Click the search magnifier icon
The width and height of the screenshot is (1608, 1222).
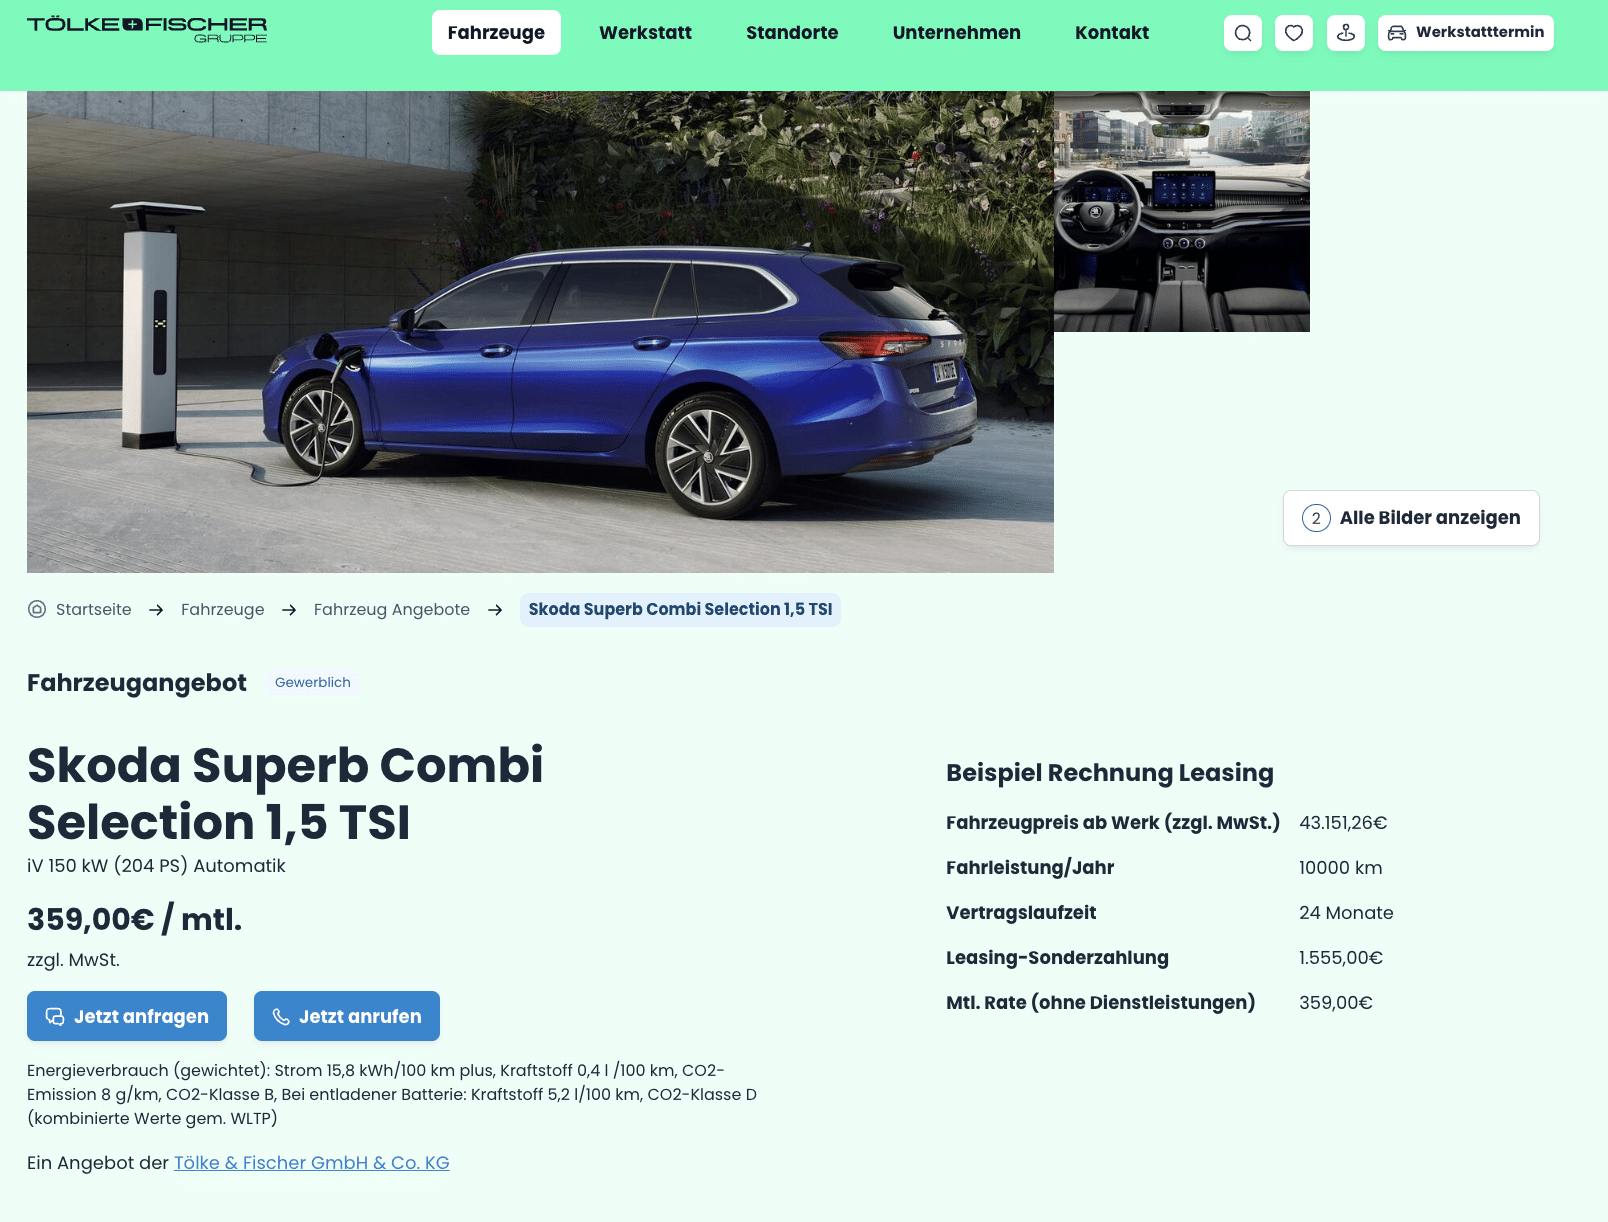(1243, 33)
